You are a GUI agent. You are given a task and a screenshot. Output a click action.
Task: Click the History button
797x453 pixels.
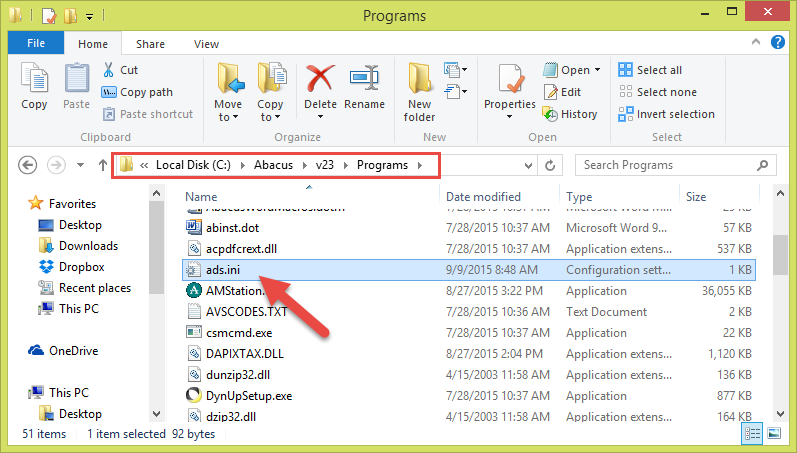(x=570, y=114)
